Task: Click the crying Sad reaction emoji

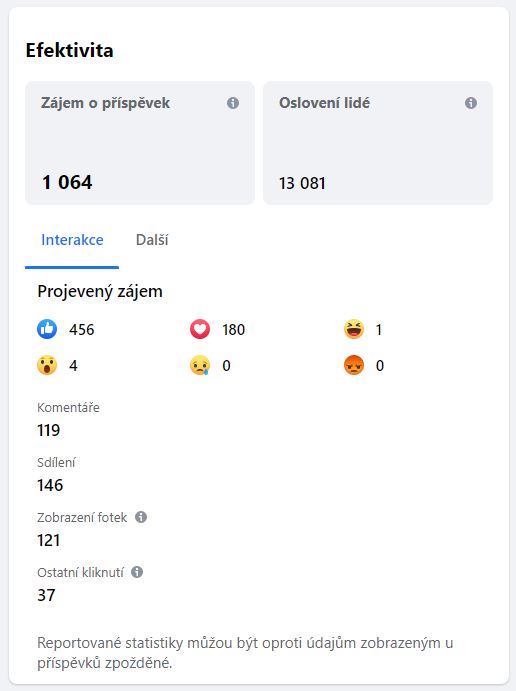Action: (x=200, y=365)
